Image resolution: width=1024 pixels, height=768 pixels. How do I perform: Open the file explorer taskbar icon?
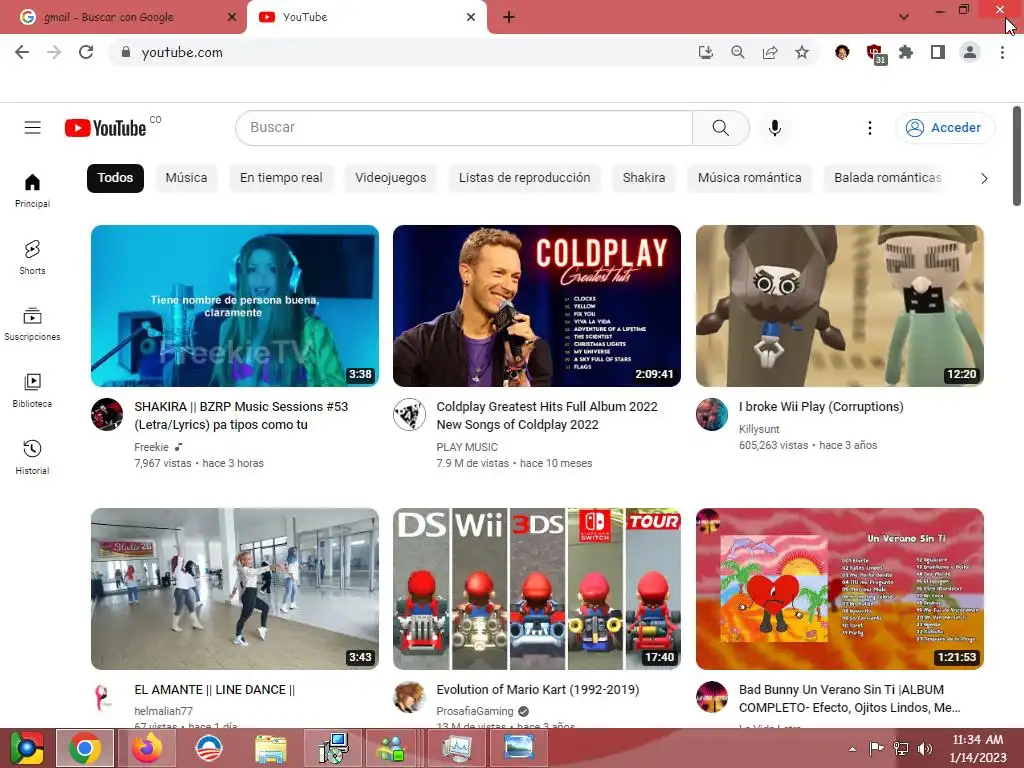click(270, 748)
